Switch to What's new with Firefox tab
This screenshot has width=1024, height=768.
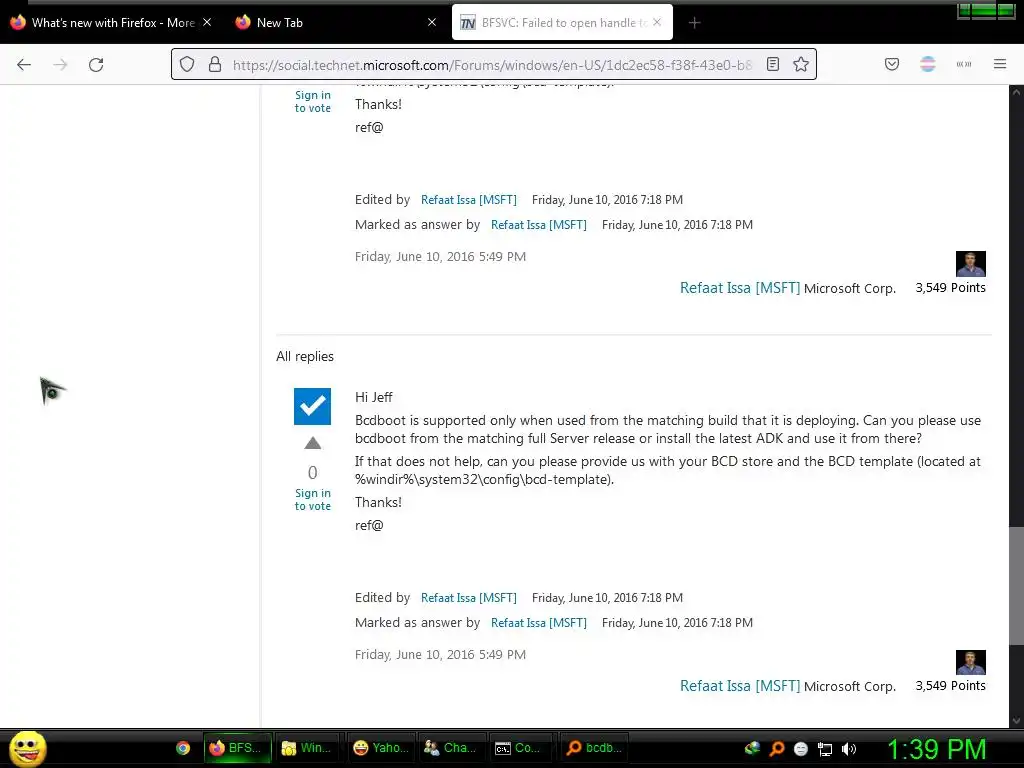[x=112, y=22]
